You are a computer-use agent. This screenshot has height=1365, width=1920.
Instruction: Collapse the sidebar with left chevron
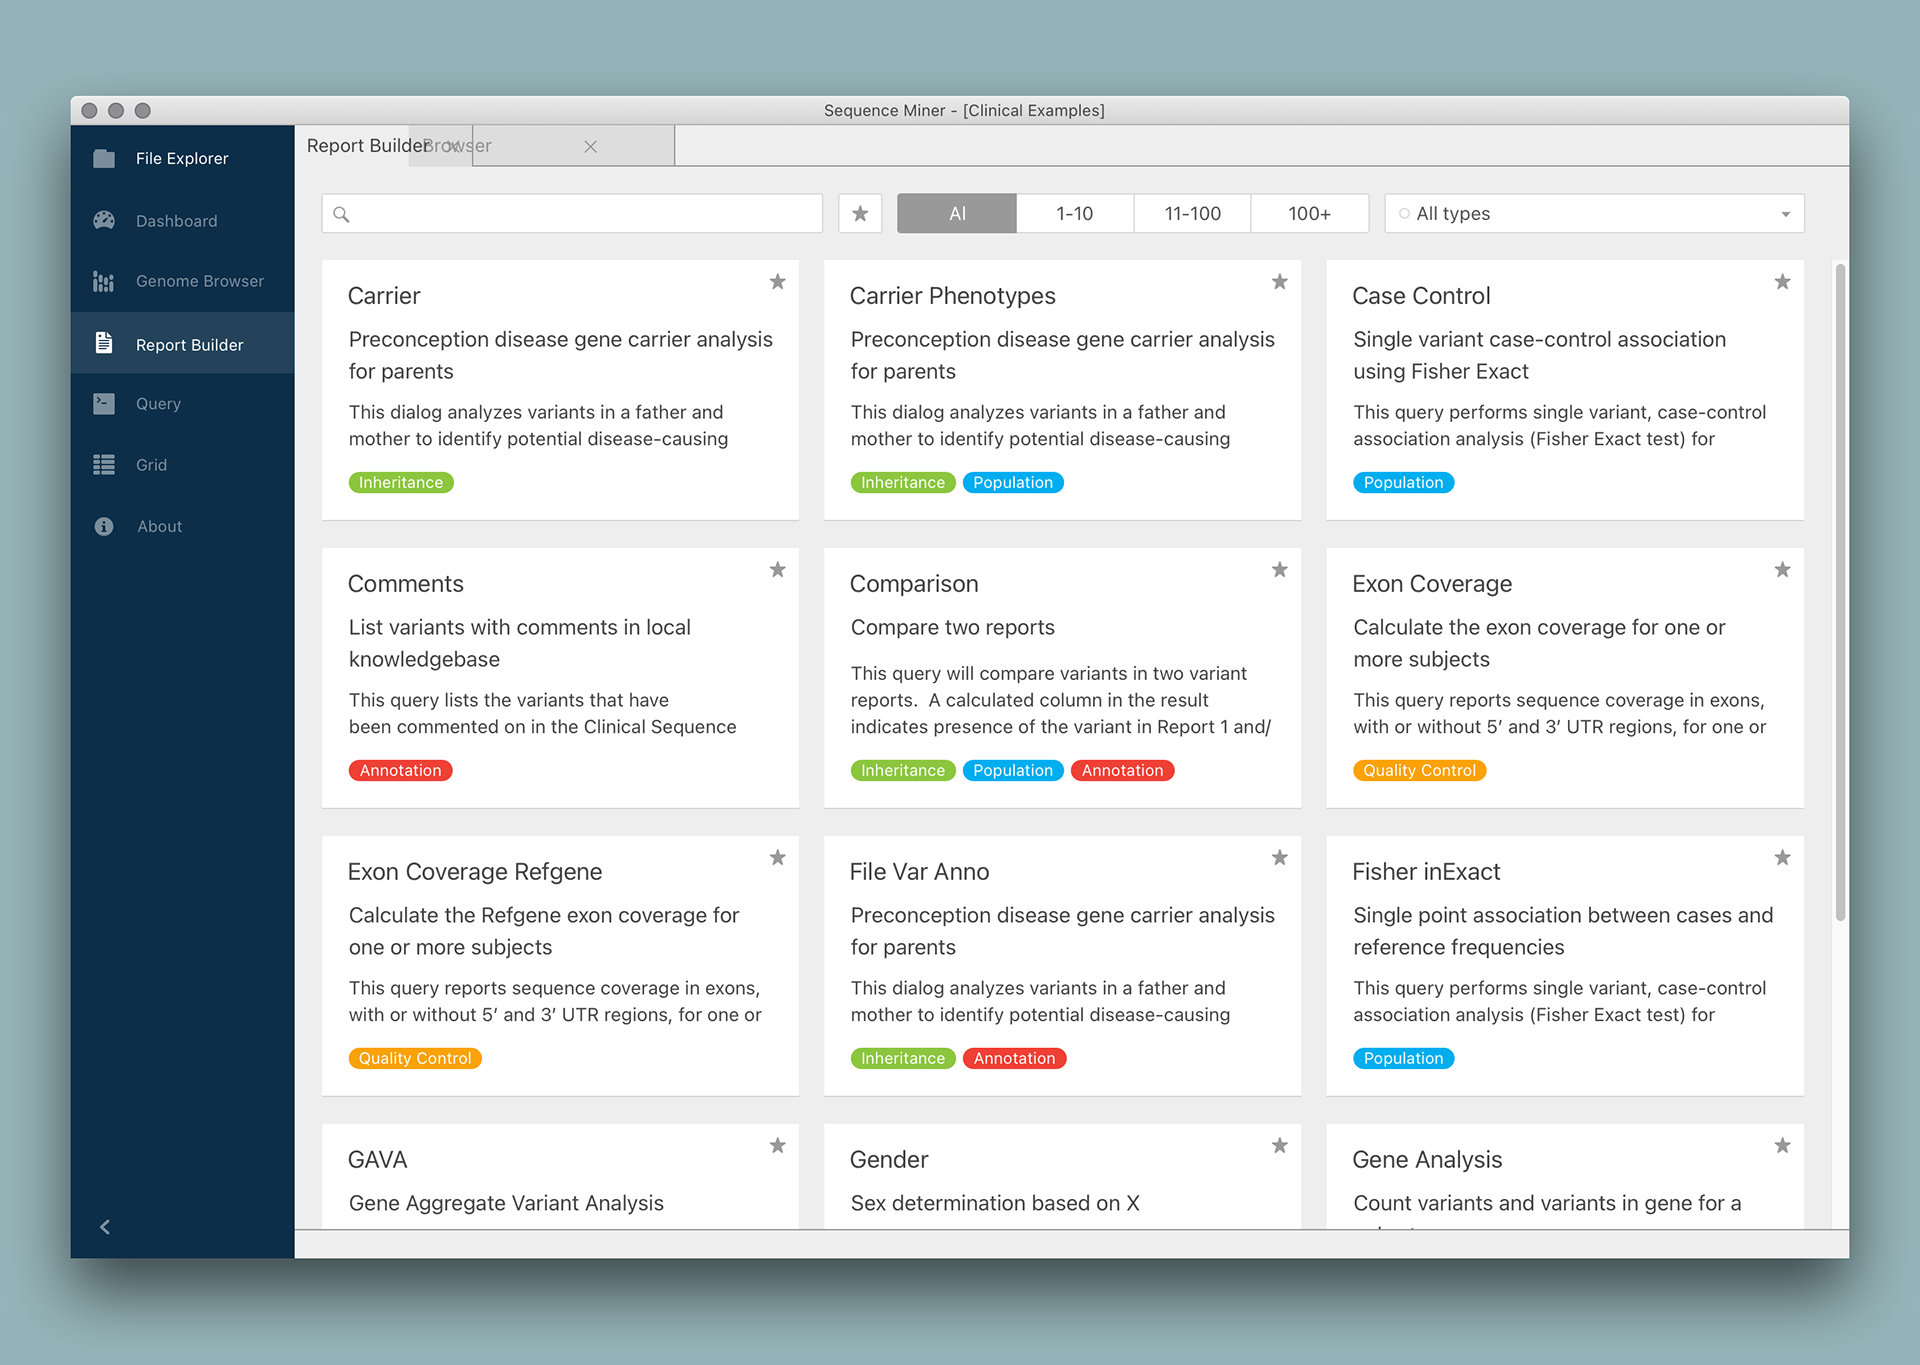(x=105, y=1227)
